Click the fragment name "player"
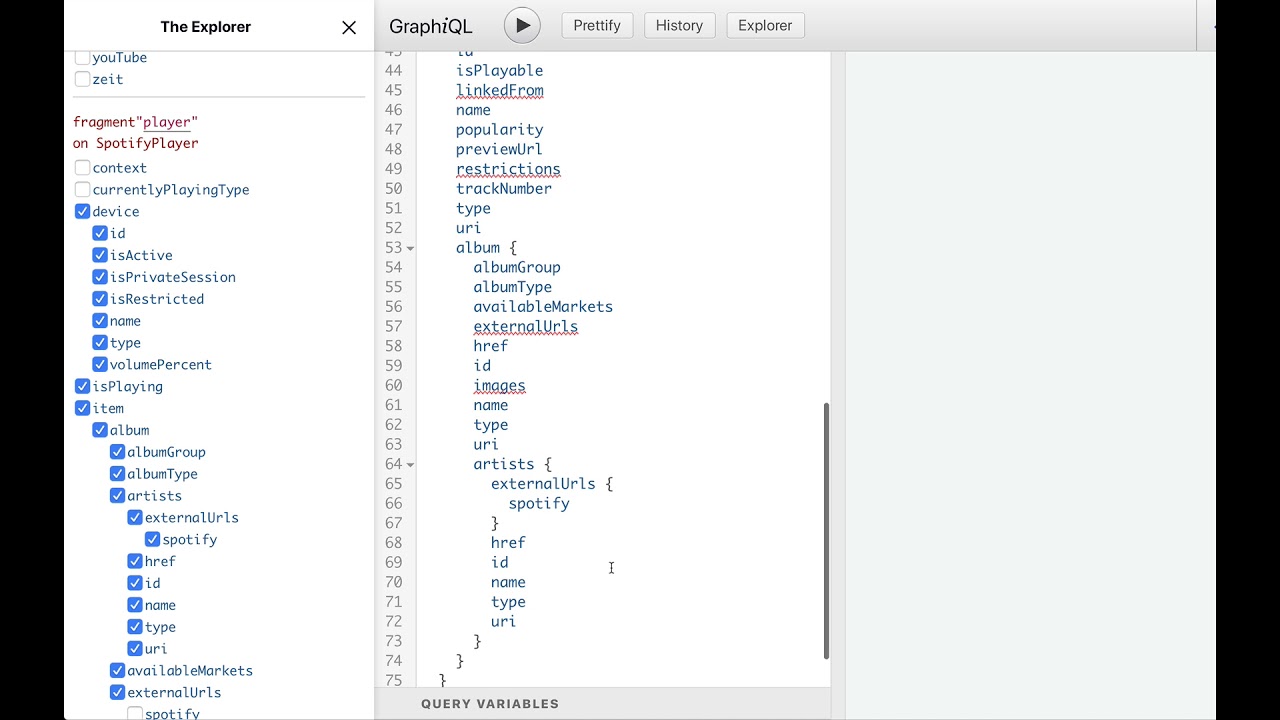Screen dimensions: 1280x720 click(167, 122)
